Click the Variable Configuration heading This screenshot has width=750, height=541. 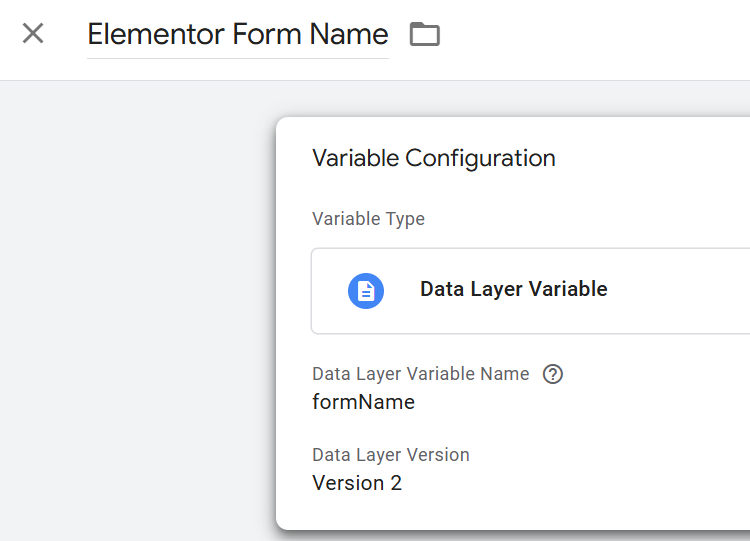click(434, 158)
